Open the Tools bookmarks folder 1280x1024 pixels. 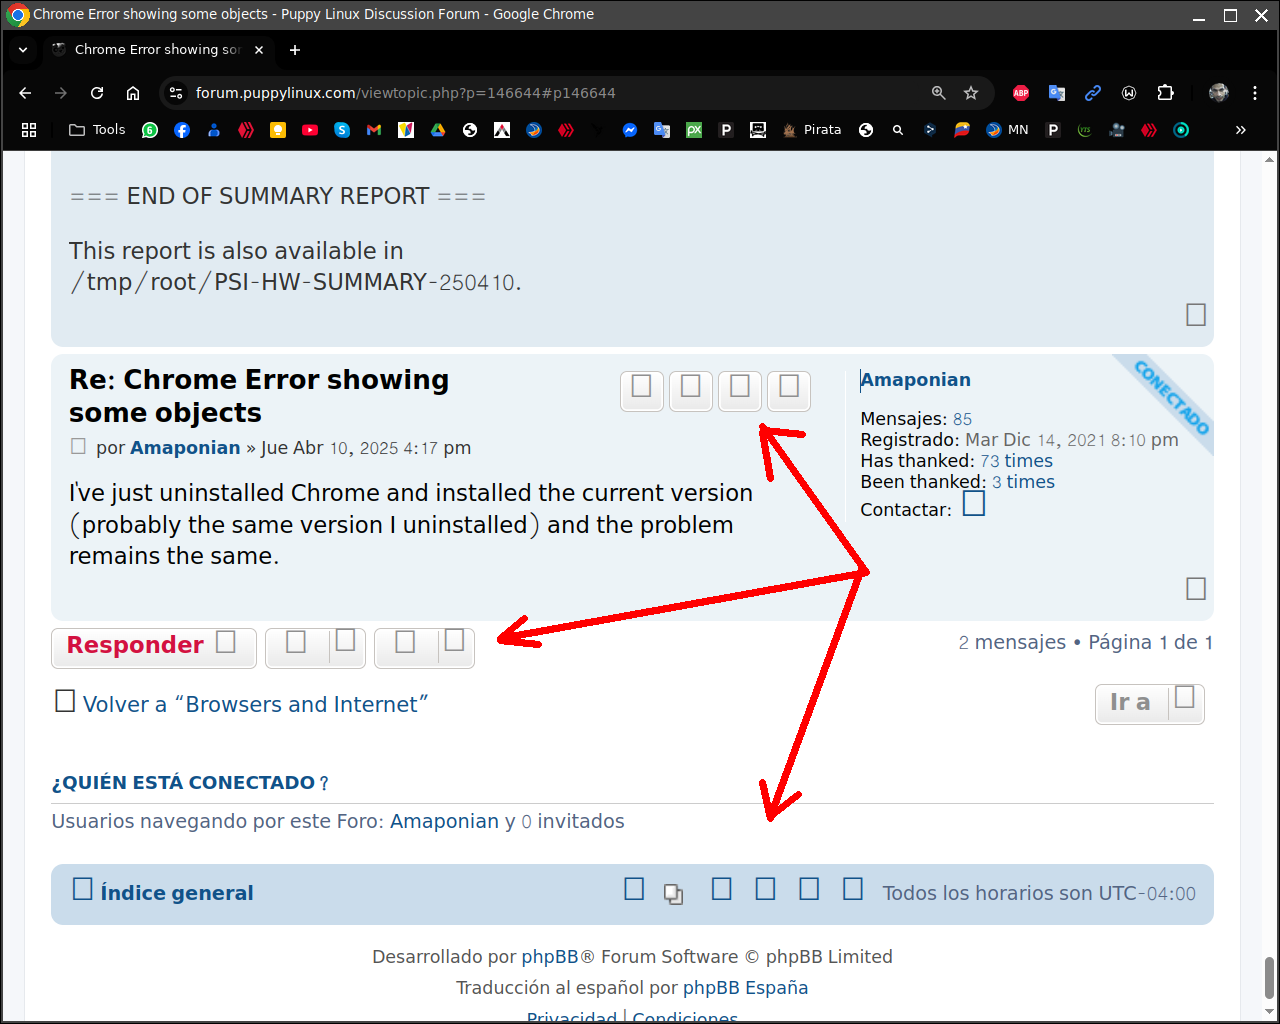coord(97,130)
